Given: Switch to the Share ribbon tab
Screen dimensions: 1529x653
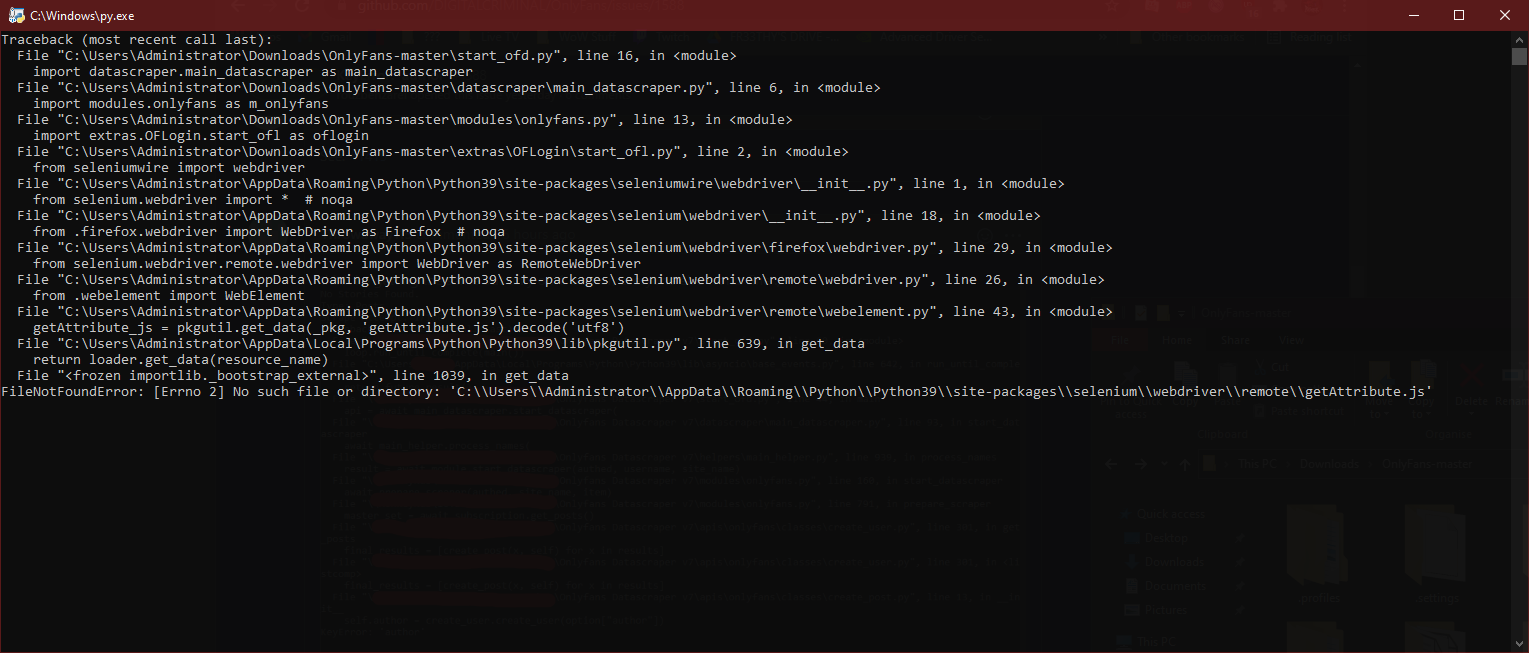Looking at the screenshot, I should (1236, 339).
